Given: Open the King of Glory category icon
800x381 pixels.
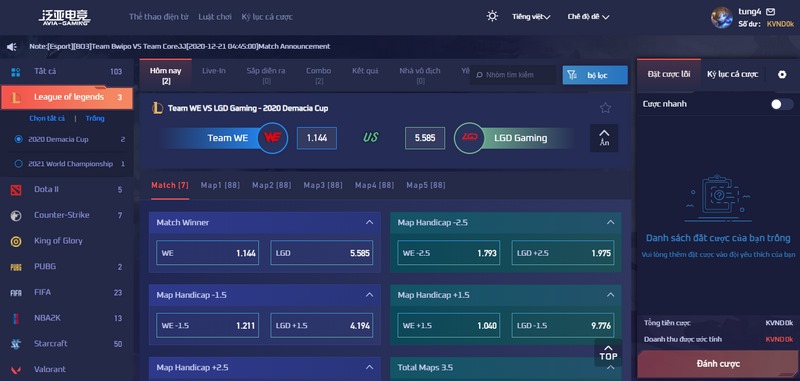Looking at the screenshot, I should point(16,241).
